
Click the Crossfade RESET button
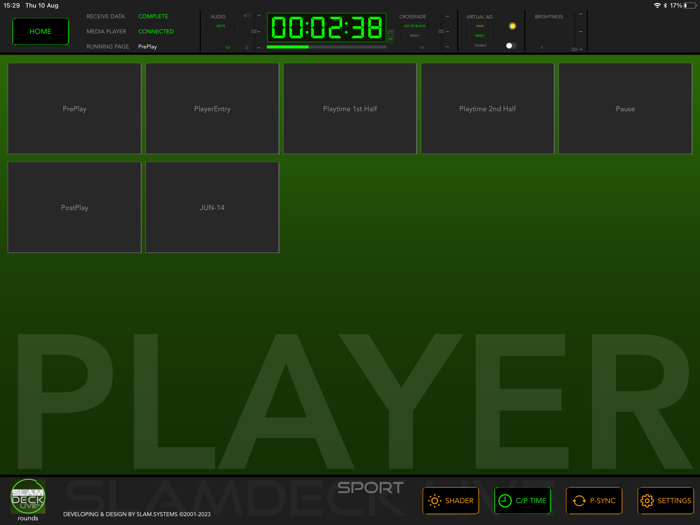coord(415,36)
